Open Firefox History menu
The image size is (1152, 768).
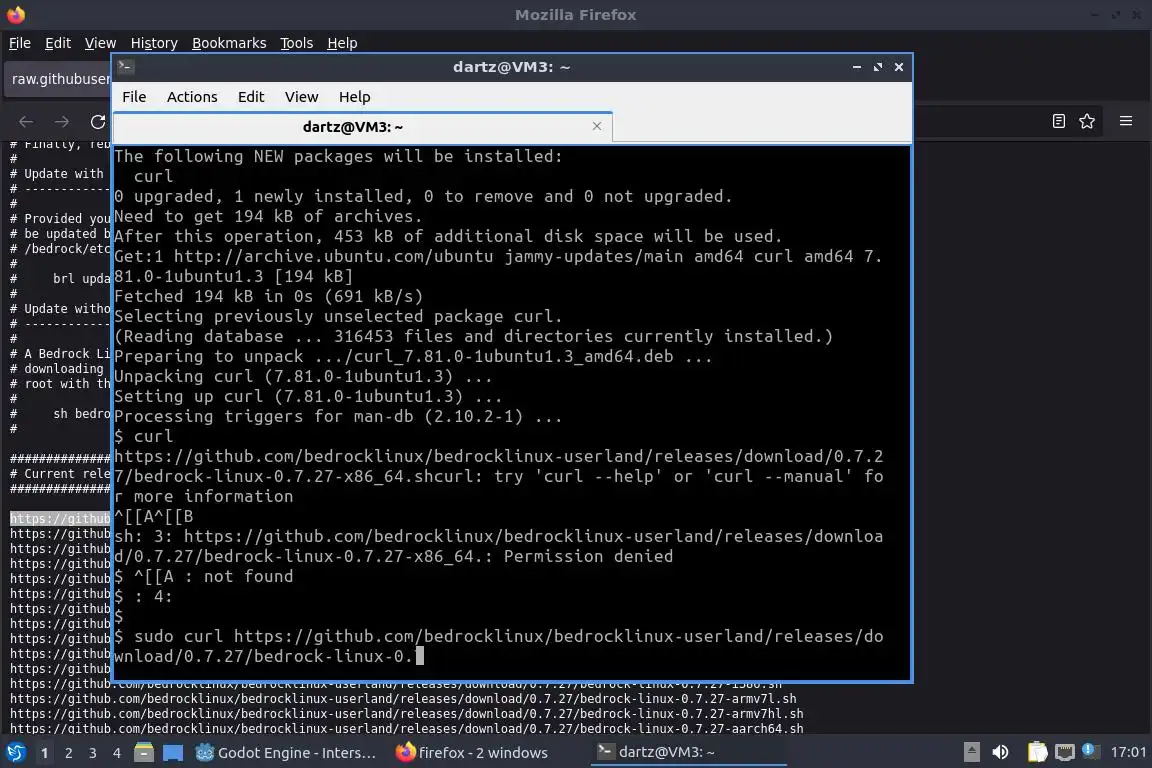154,43
